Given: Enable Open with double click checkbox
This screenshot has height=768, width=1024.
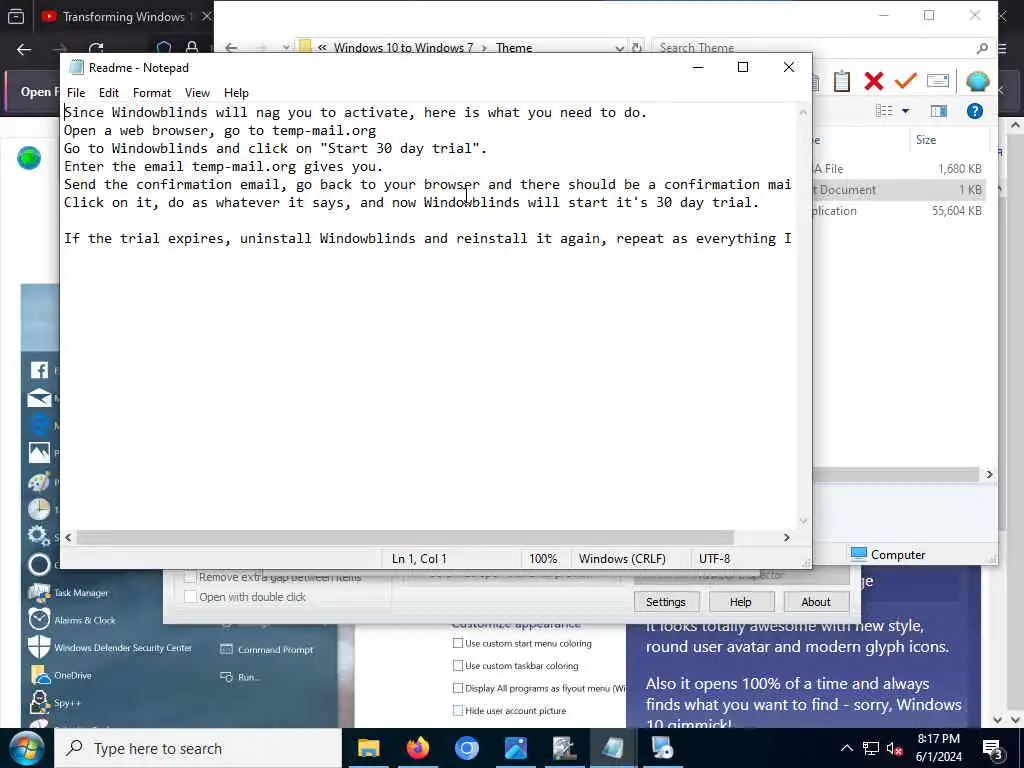Looking at the screenshot, I should pos(191,597).
